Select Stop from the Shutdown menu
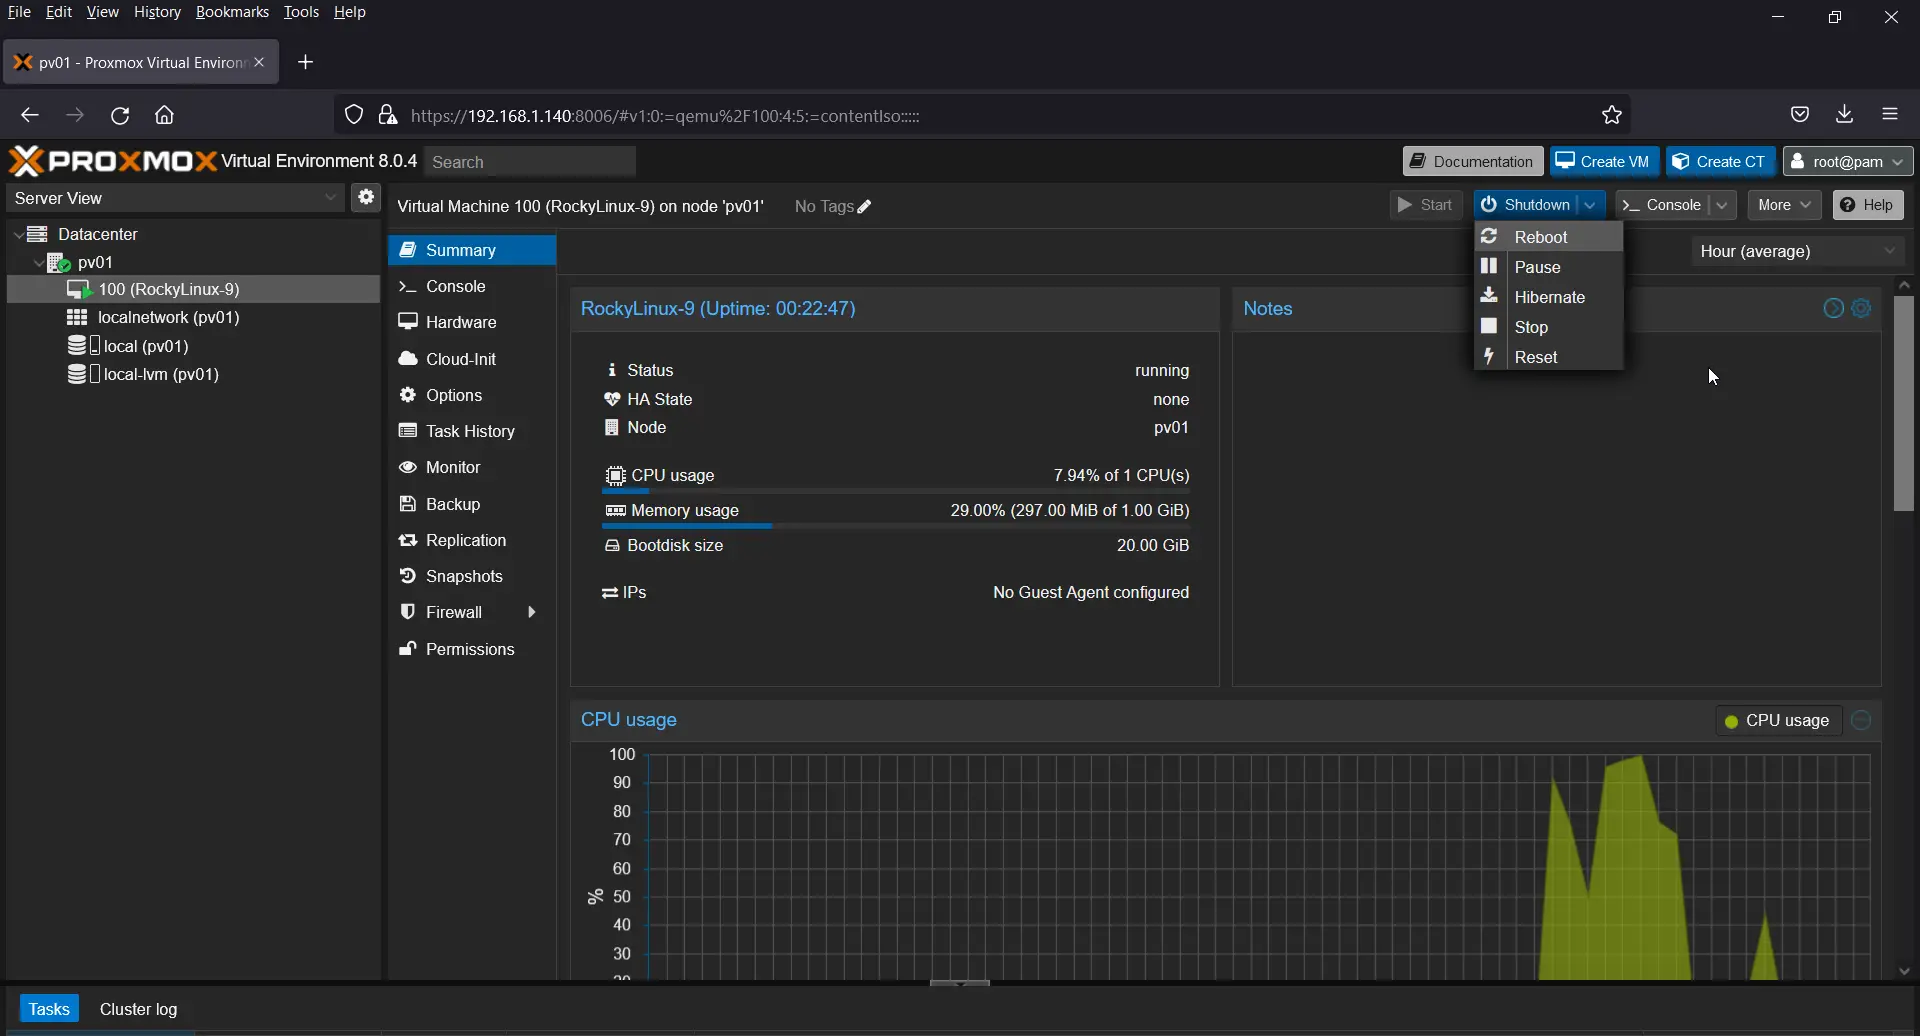The width and height of the screenshot is (1920, 1036). point(1548,327)
